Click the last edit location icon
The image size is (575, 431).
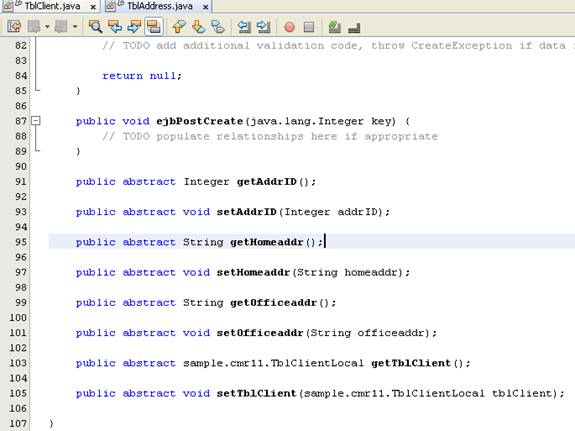click(x=15, y=26)
